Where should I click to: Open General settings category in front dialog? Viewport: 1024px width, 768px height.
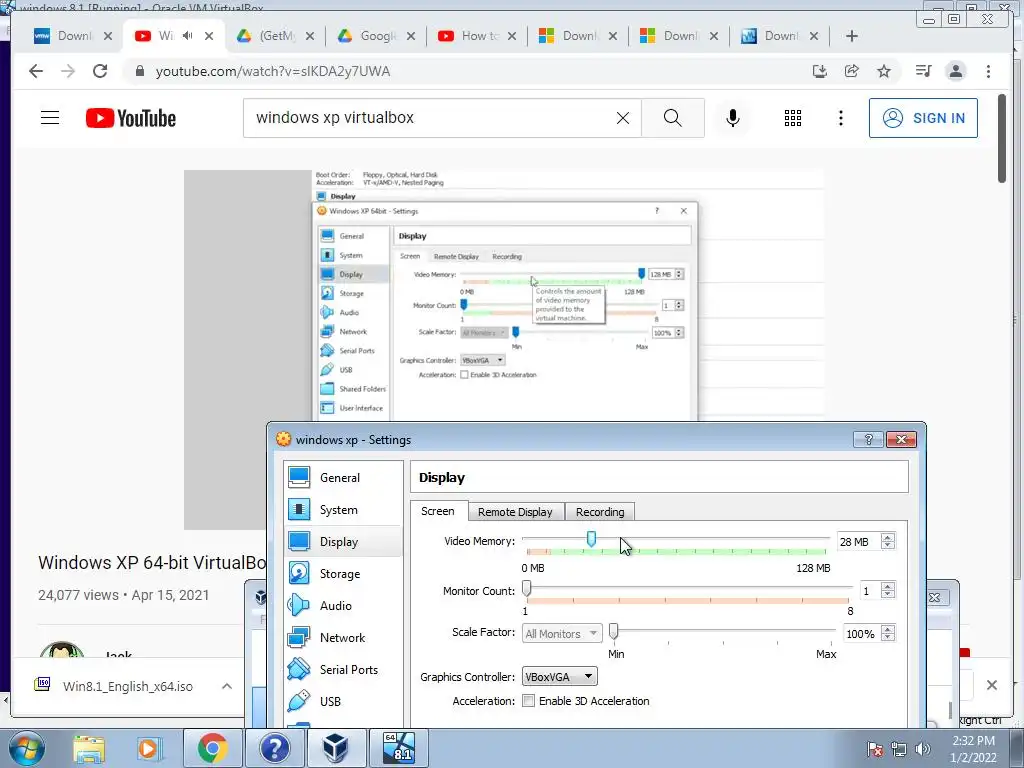(x=343, y=477)
